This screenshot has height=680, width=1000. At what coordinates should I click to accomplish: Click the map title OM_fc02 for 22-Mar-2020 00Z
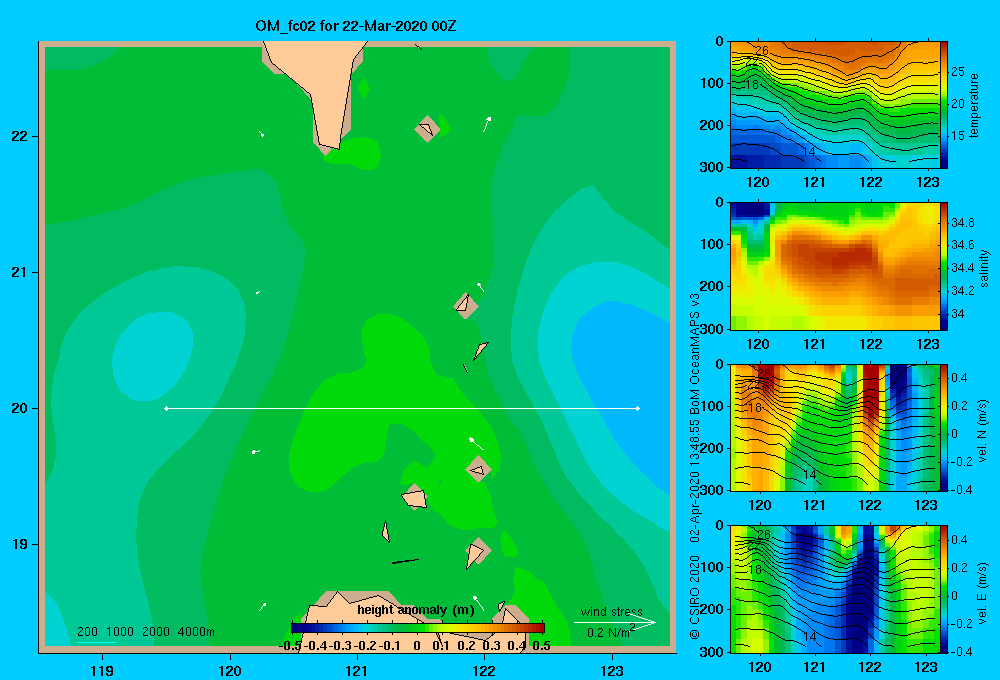coord(355,26)
